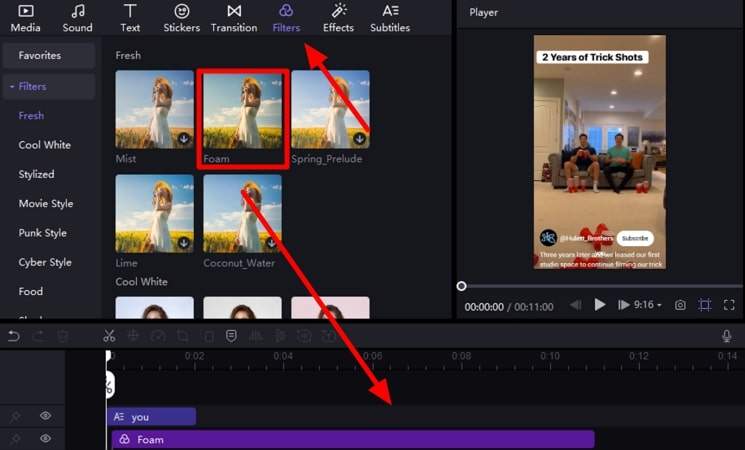Open the Transition tab
This screenshot has height=450, width=745.
(234, 18)
